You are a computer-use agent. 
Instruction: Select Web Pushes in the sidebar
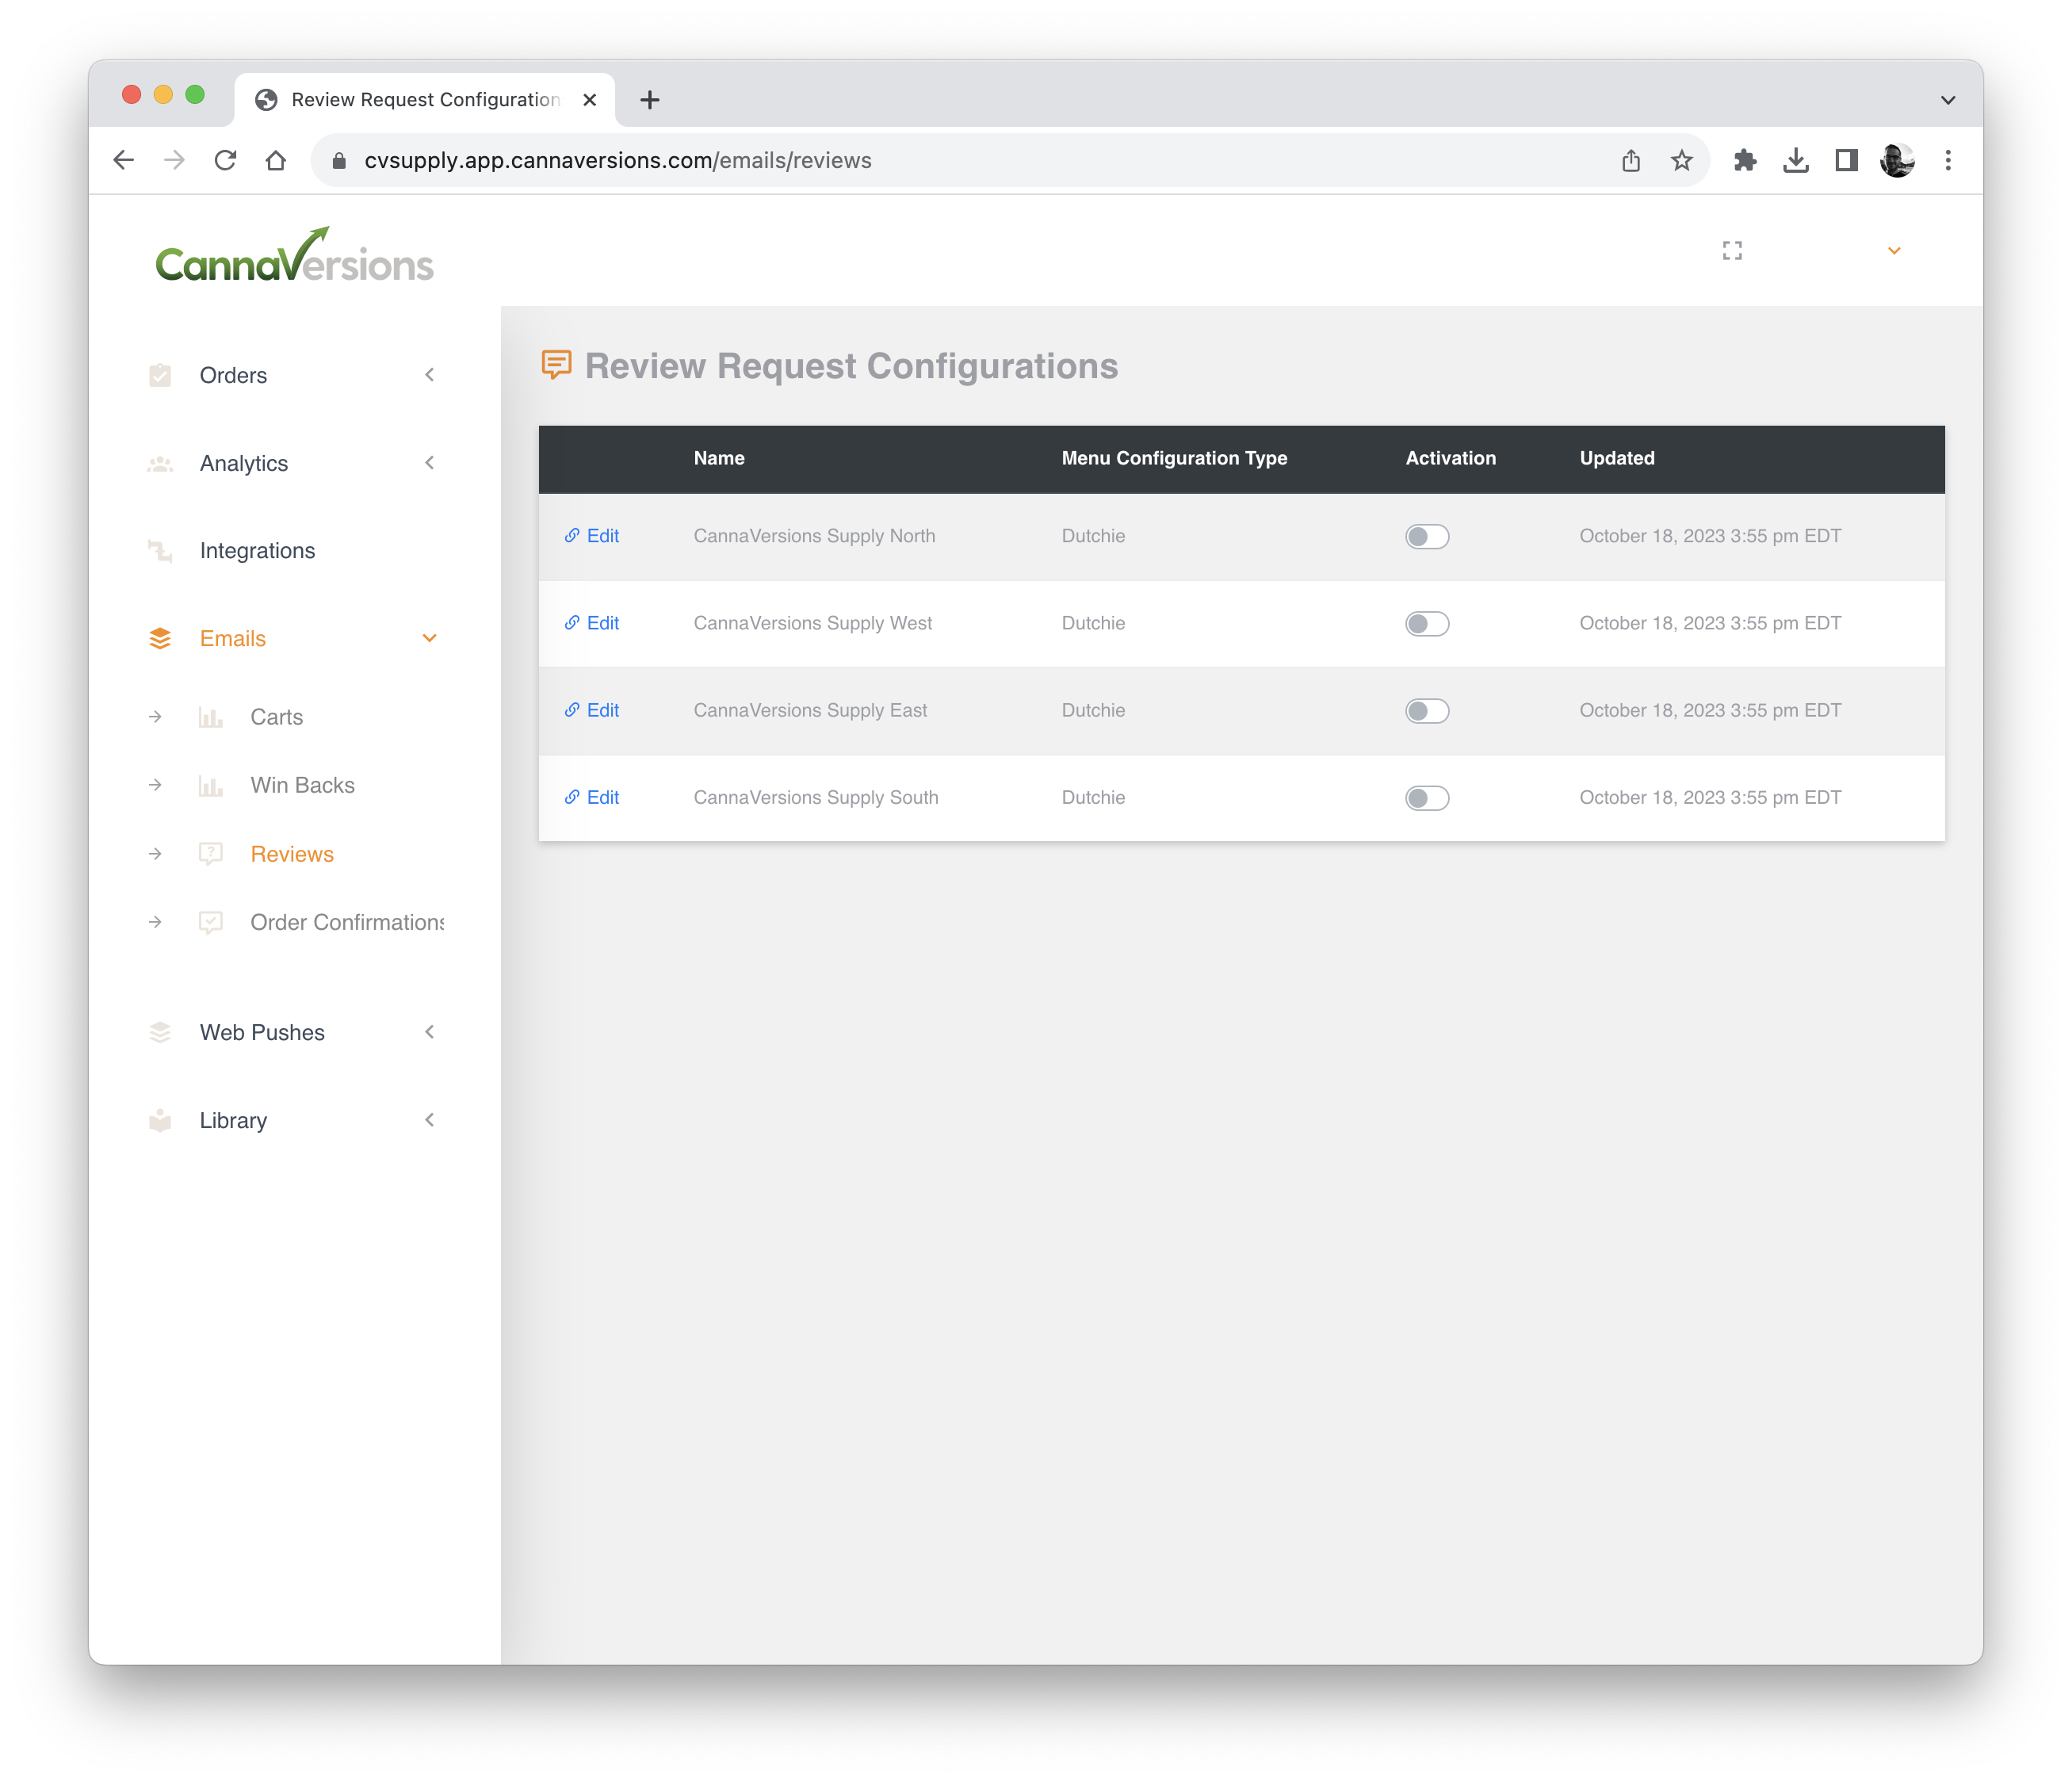(262, 1032)
